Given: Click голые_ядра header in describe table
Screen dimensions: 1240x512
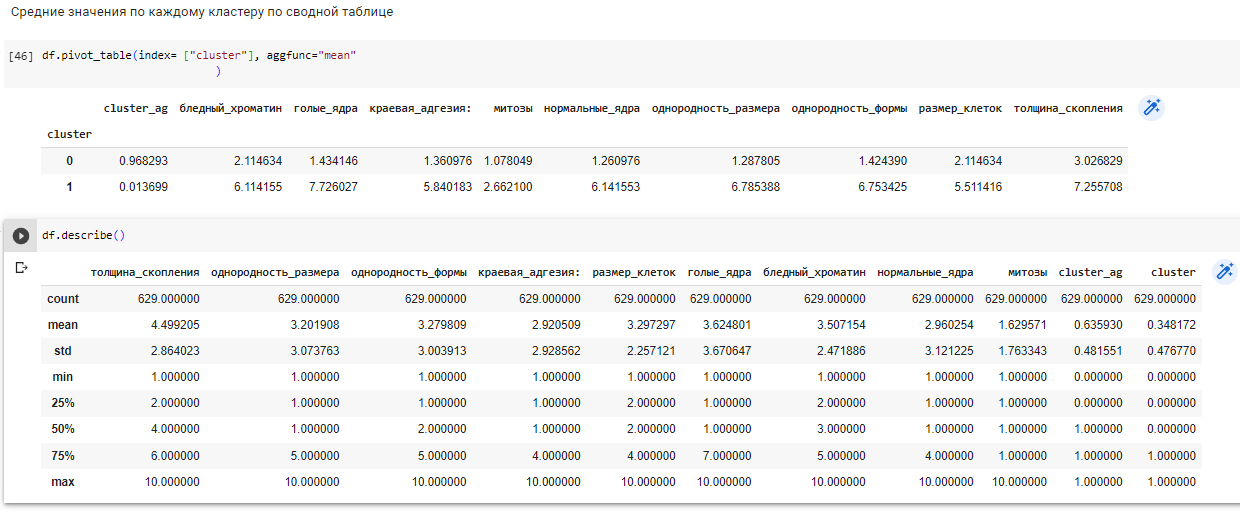Looking at the screenshot, I should pyautogui.click(x=720, y=272).
